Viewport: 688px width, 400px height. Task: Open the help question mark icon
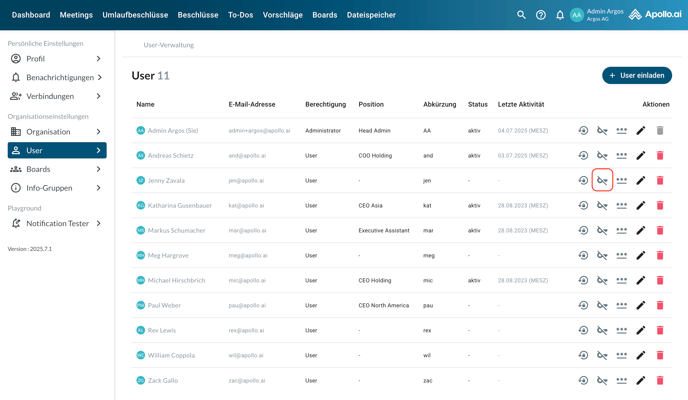(541, 15)
